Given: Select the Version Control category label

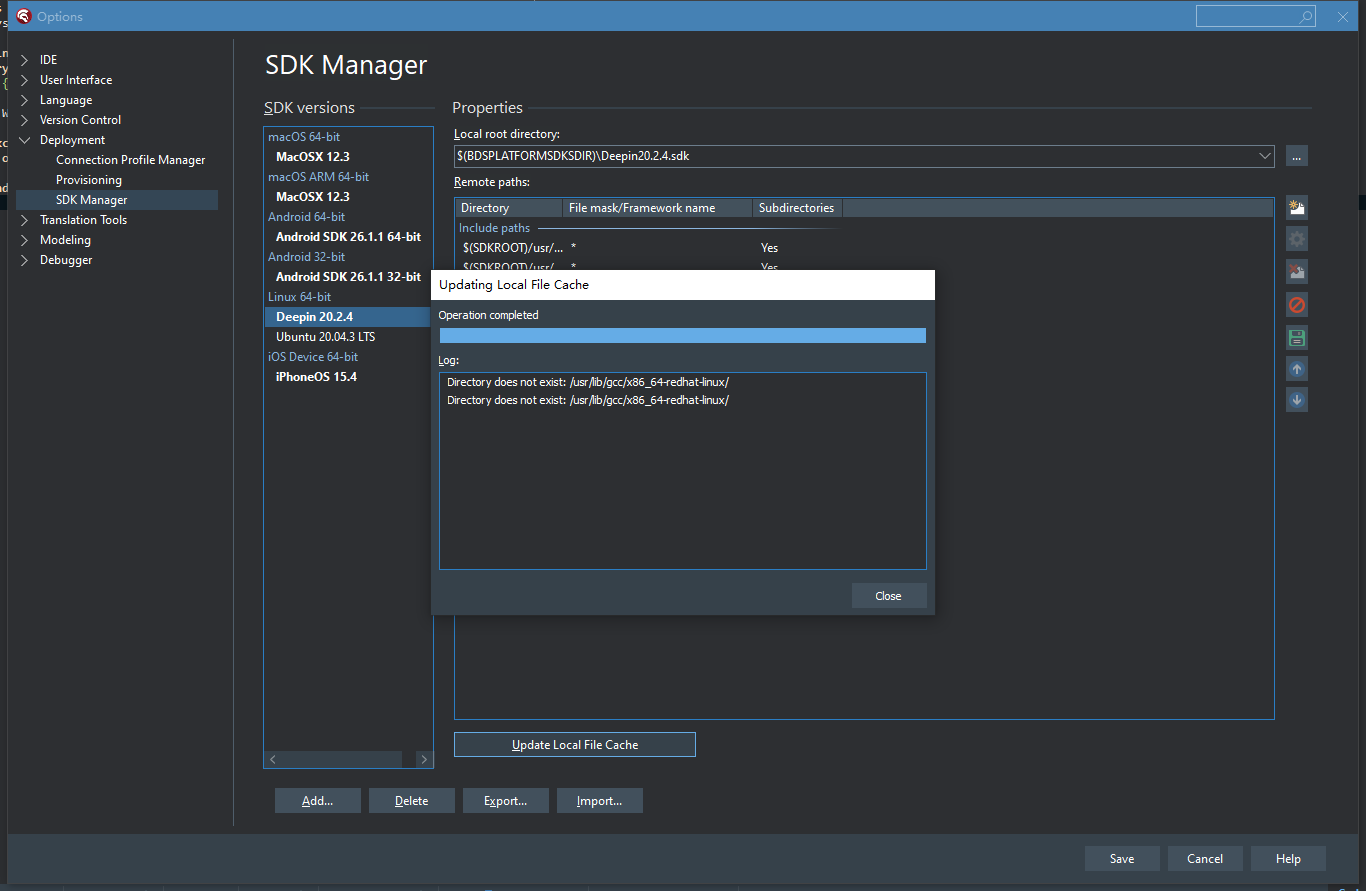Looking at the screenshot, I should pyautogui.click(x=80, y=120).
